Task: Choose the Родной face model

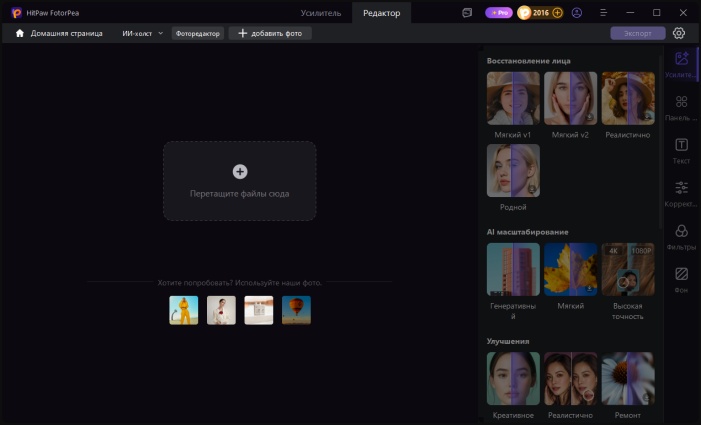Action: (x=513, y=170)
